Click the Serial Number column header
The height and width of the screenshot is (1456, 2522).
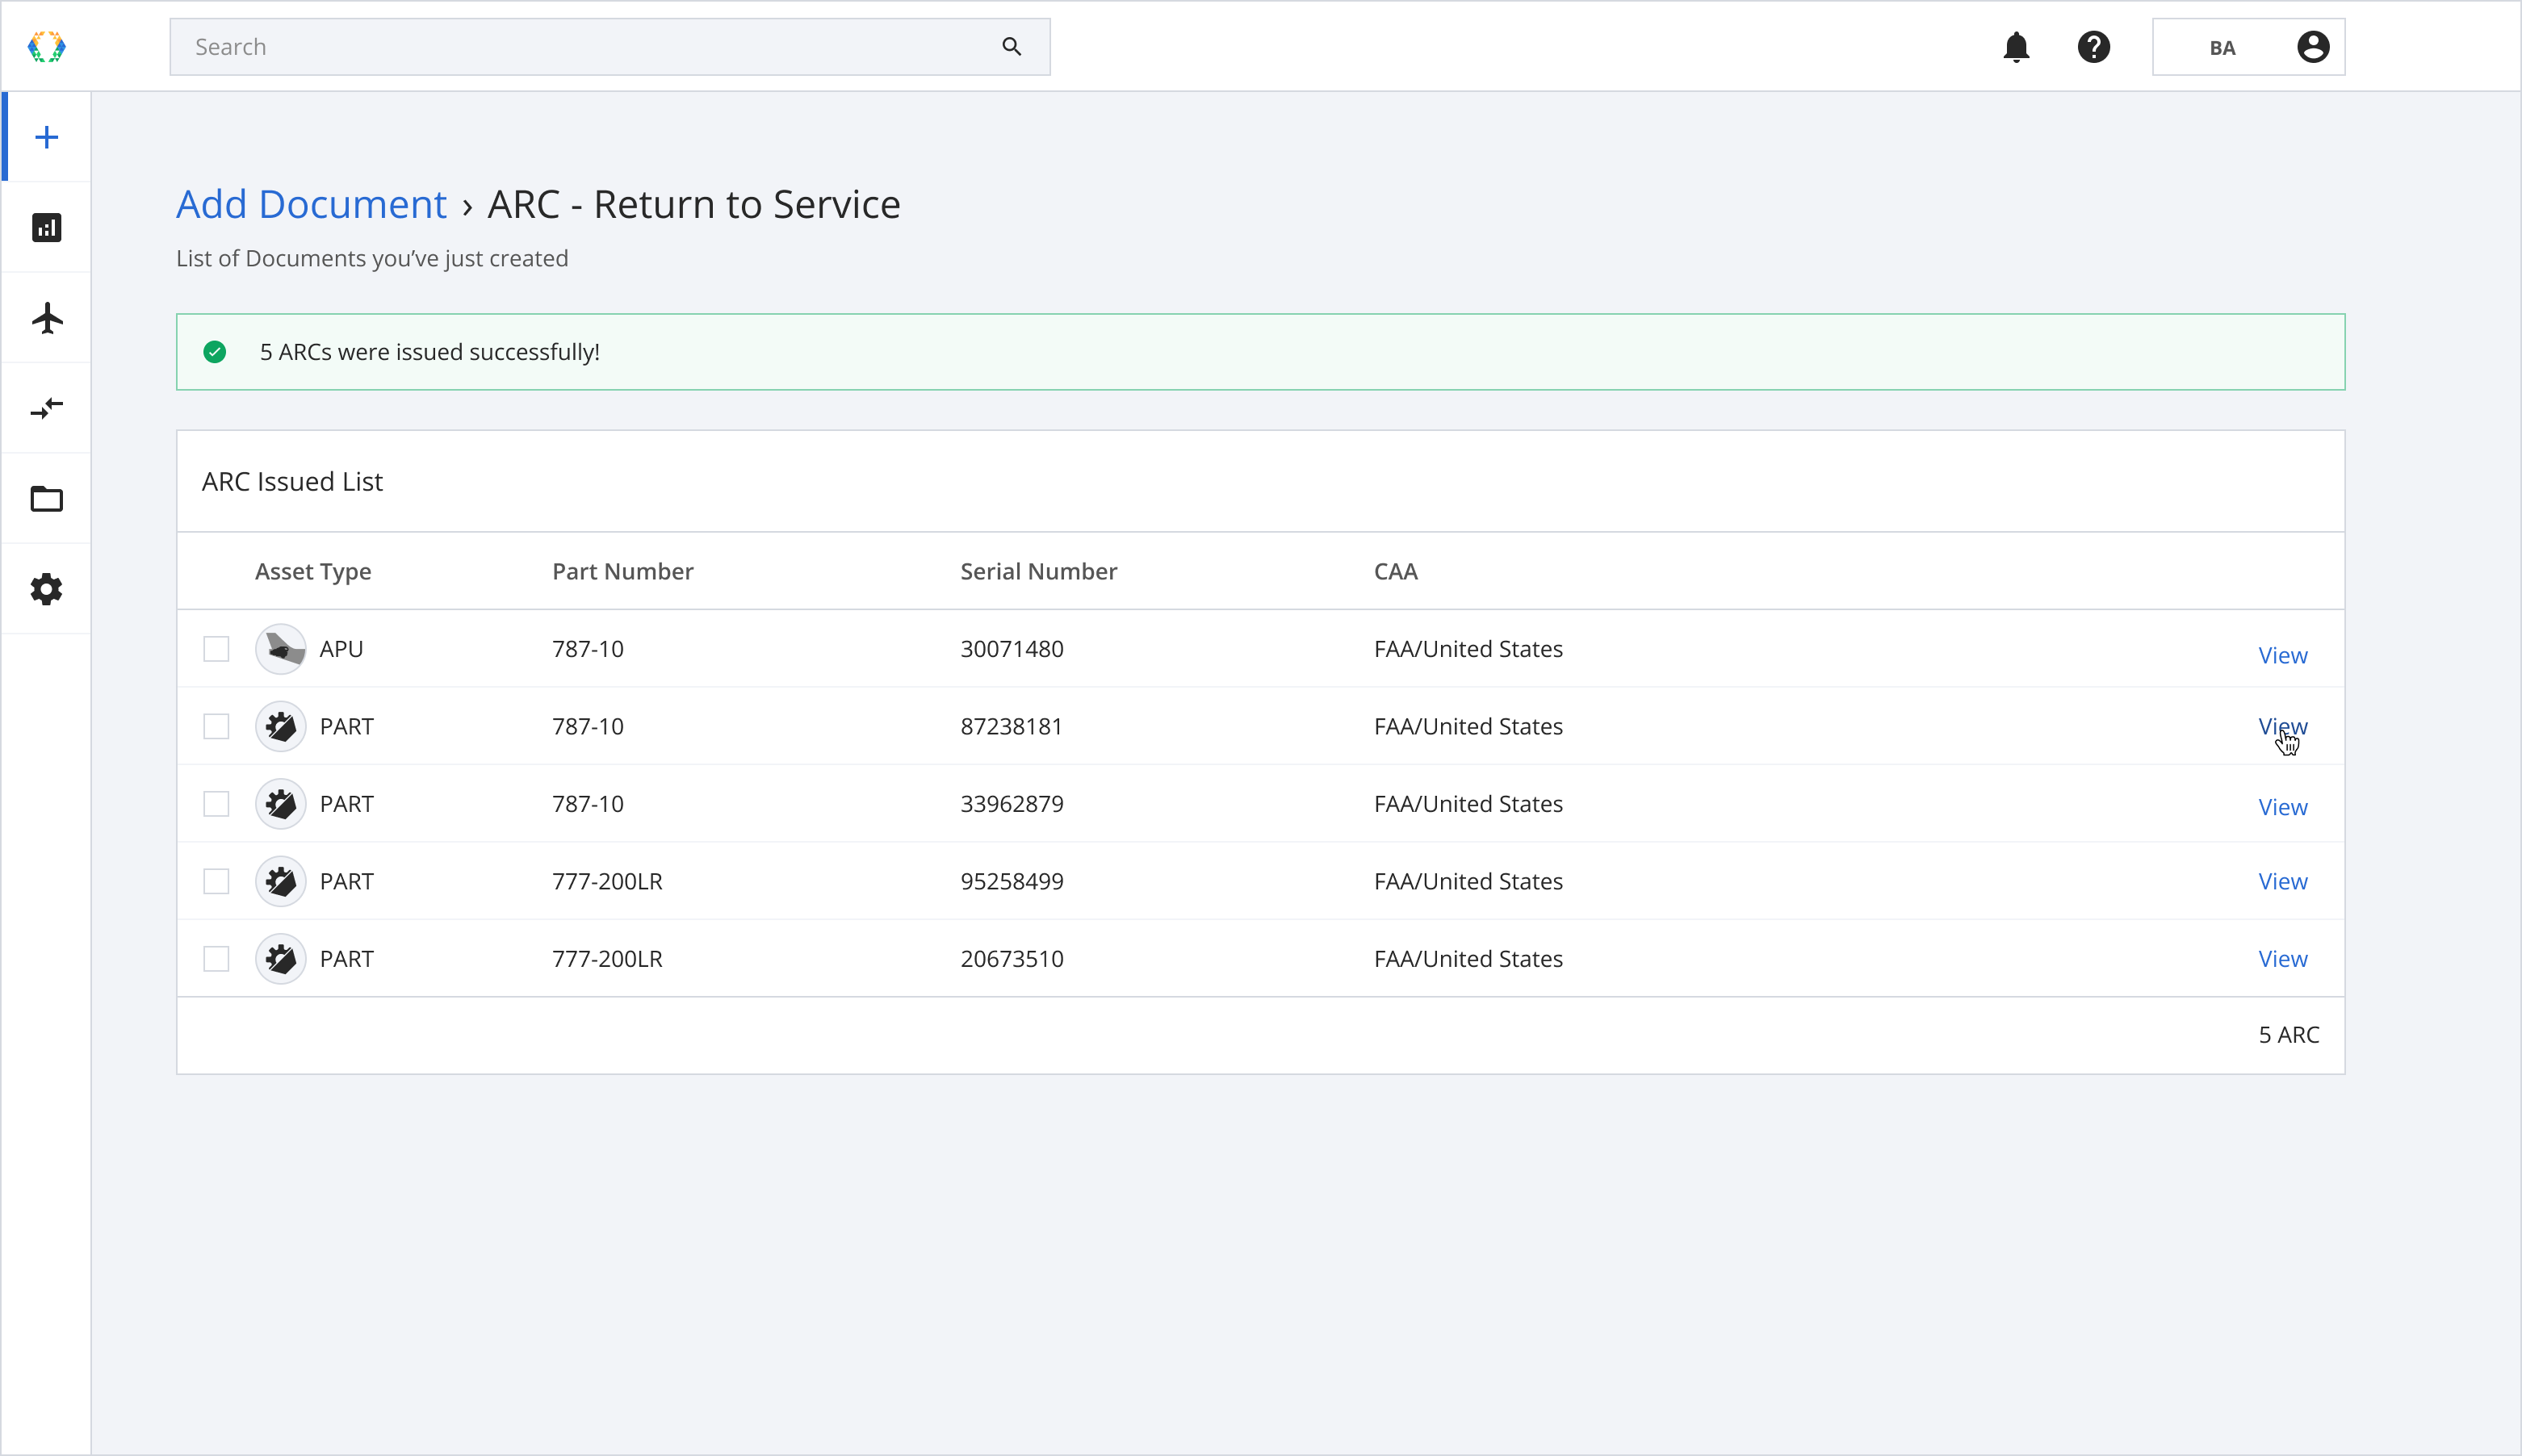(1039, 571)
